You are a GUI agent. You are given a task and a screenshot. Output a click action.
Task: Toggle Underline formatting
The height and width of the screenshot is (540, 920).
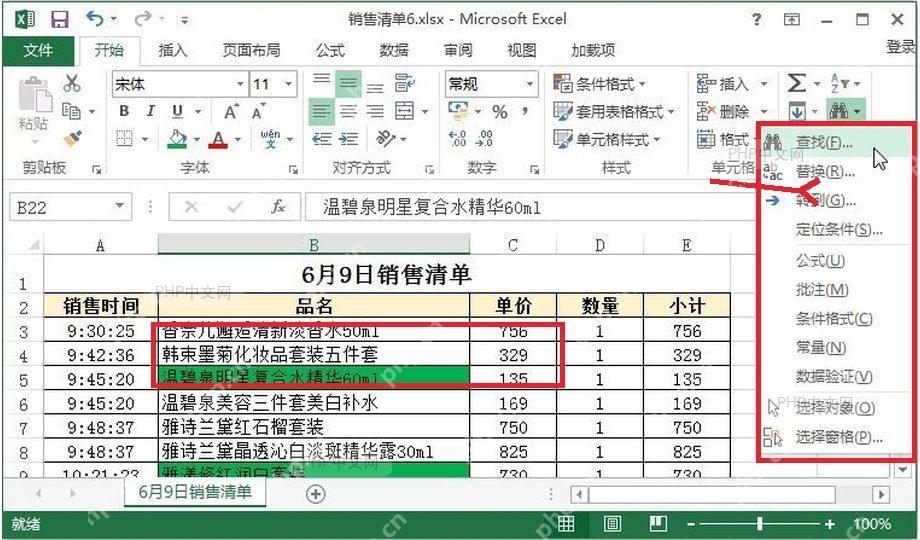(177, 111)
